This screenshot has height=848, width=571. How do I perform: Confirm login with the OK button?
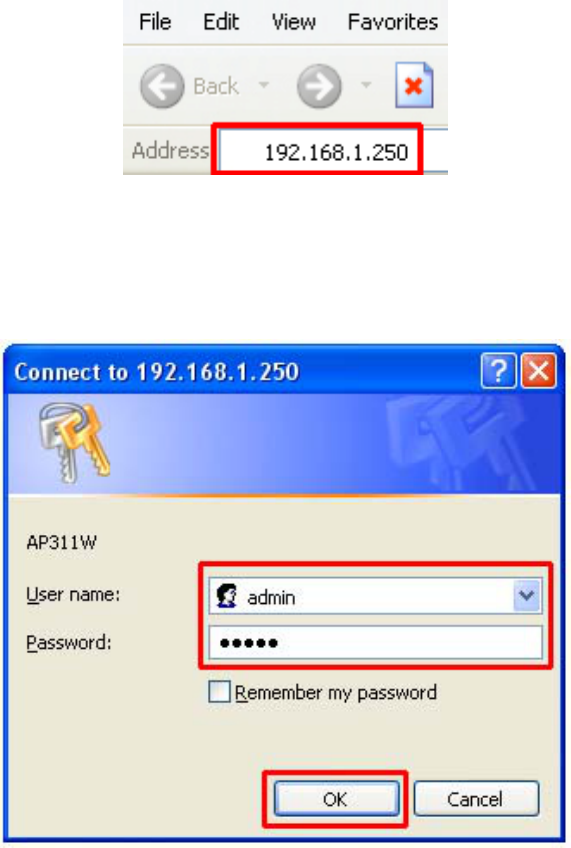pos(336,799)
